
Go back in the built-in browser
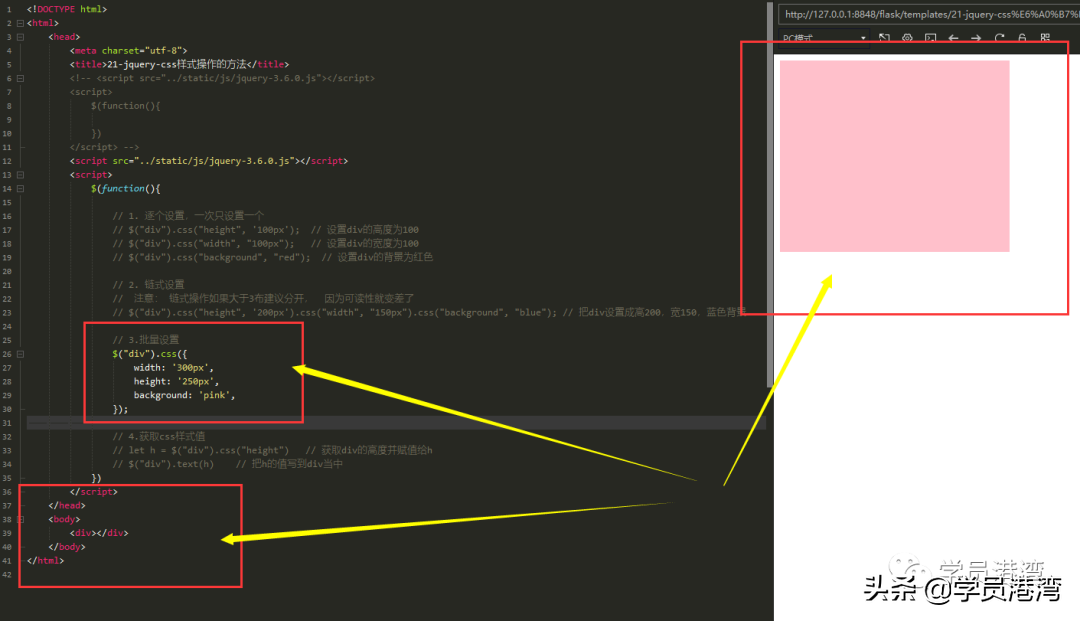953,38
